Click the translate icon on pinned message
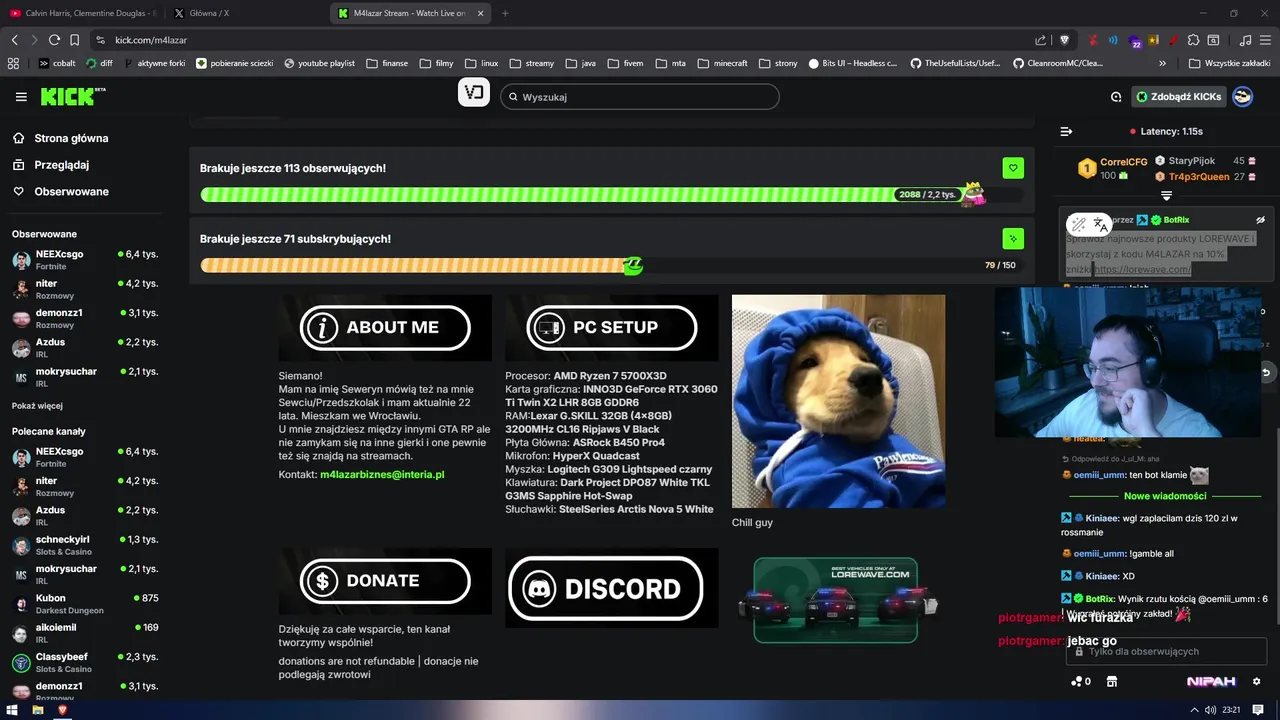 1100,225
